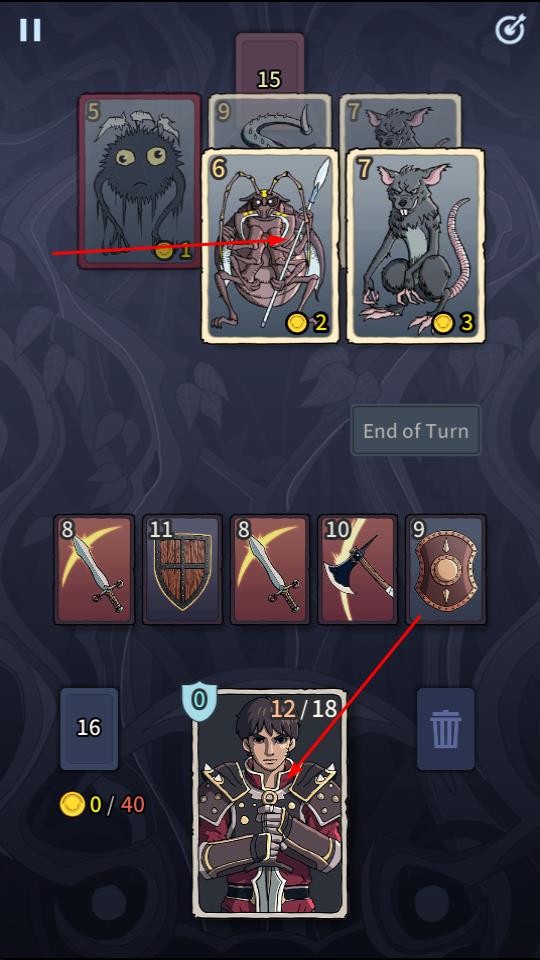540x960 pixels.
Task: Select the wooden shield card valued 11
Action: (182, 569)
